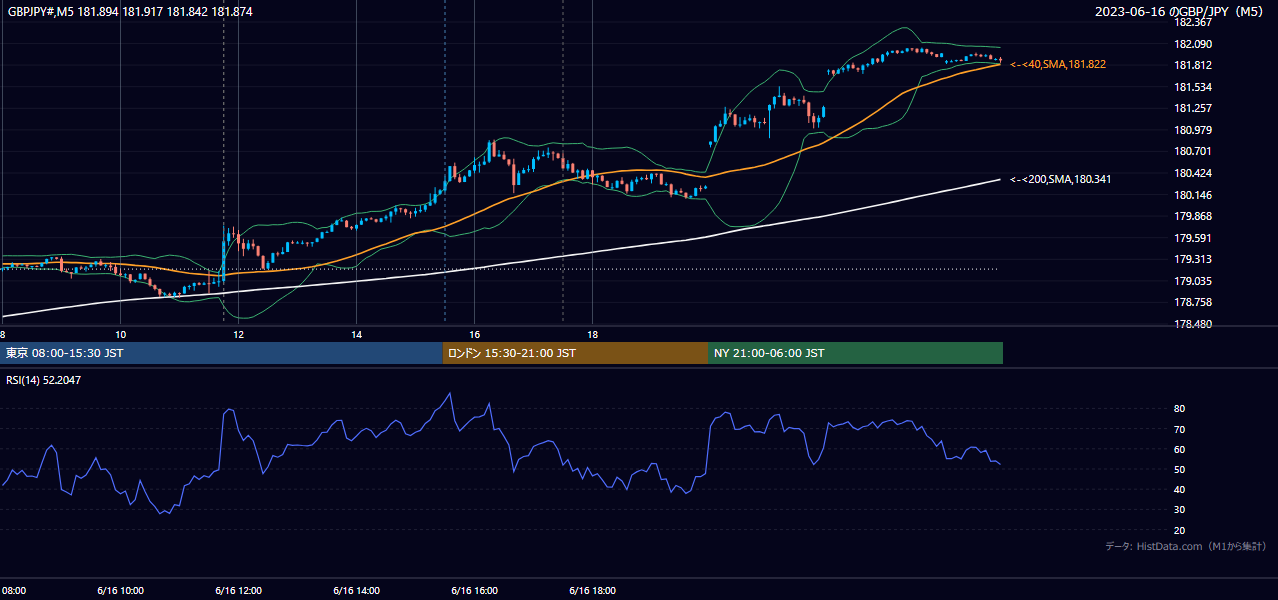Click the bottom time label 6/16 12:00
Image resolution: width=1278 pixels, height=600 pixels.
pyautogui.click(x=238, y=591)
